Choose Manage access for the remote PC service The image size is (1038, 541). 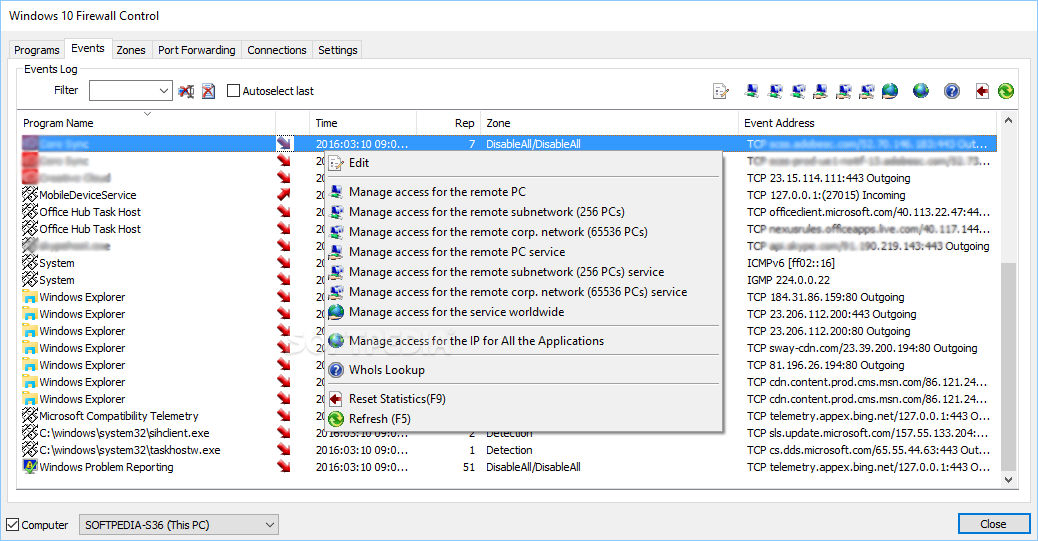[x=524, y=252]
